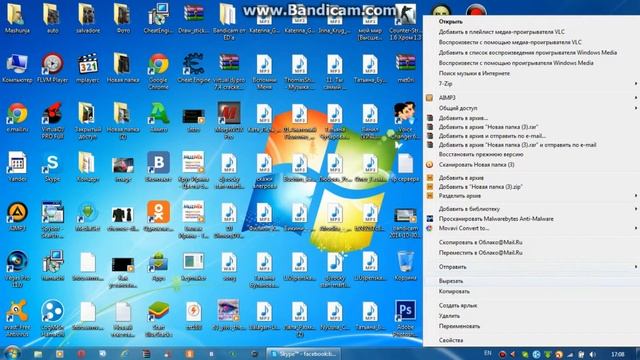Choose Воспроизвести с помощью медиа-проигрывателя VLC
Screen dimensions: 640x360
(x=531, y=42)
